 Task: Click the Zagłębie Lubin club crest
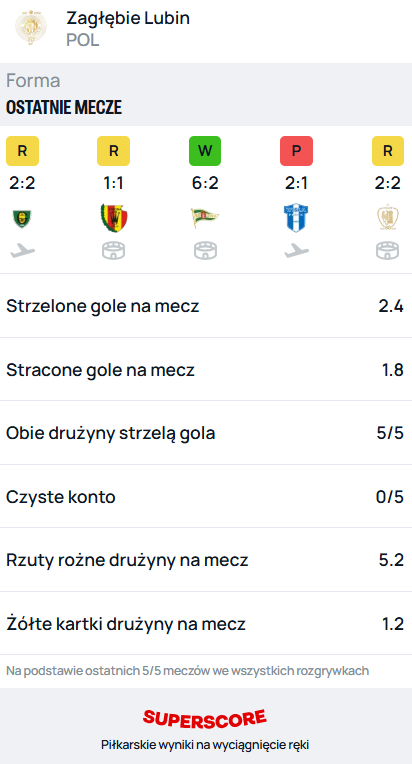[x=31, y=28]
